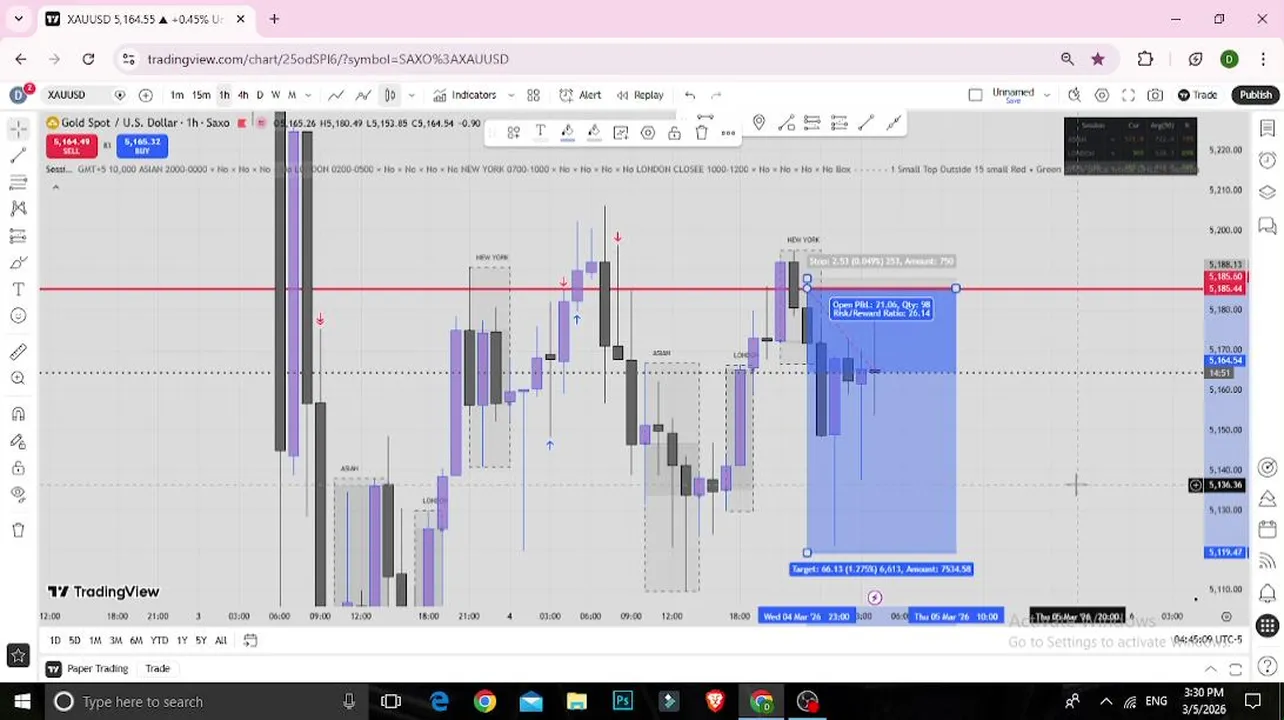Create an Alert

pyautogui.click(x=580, y=95)
